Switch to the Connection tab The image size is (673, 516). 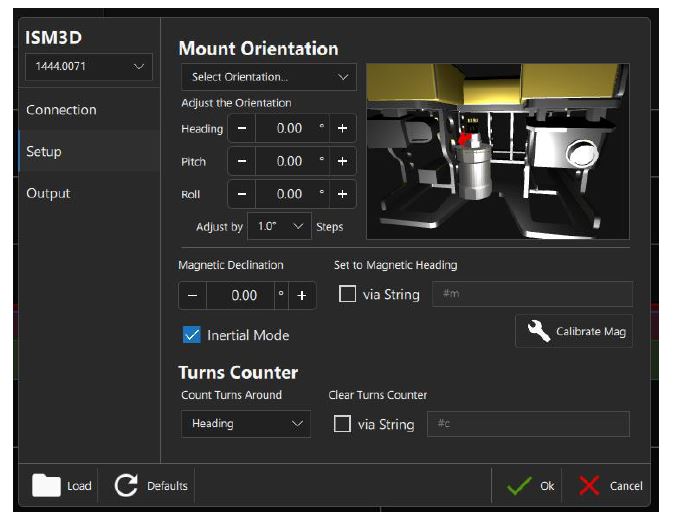(61, 110)
